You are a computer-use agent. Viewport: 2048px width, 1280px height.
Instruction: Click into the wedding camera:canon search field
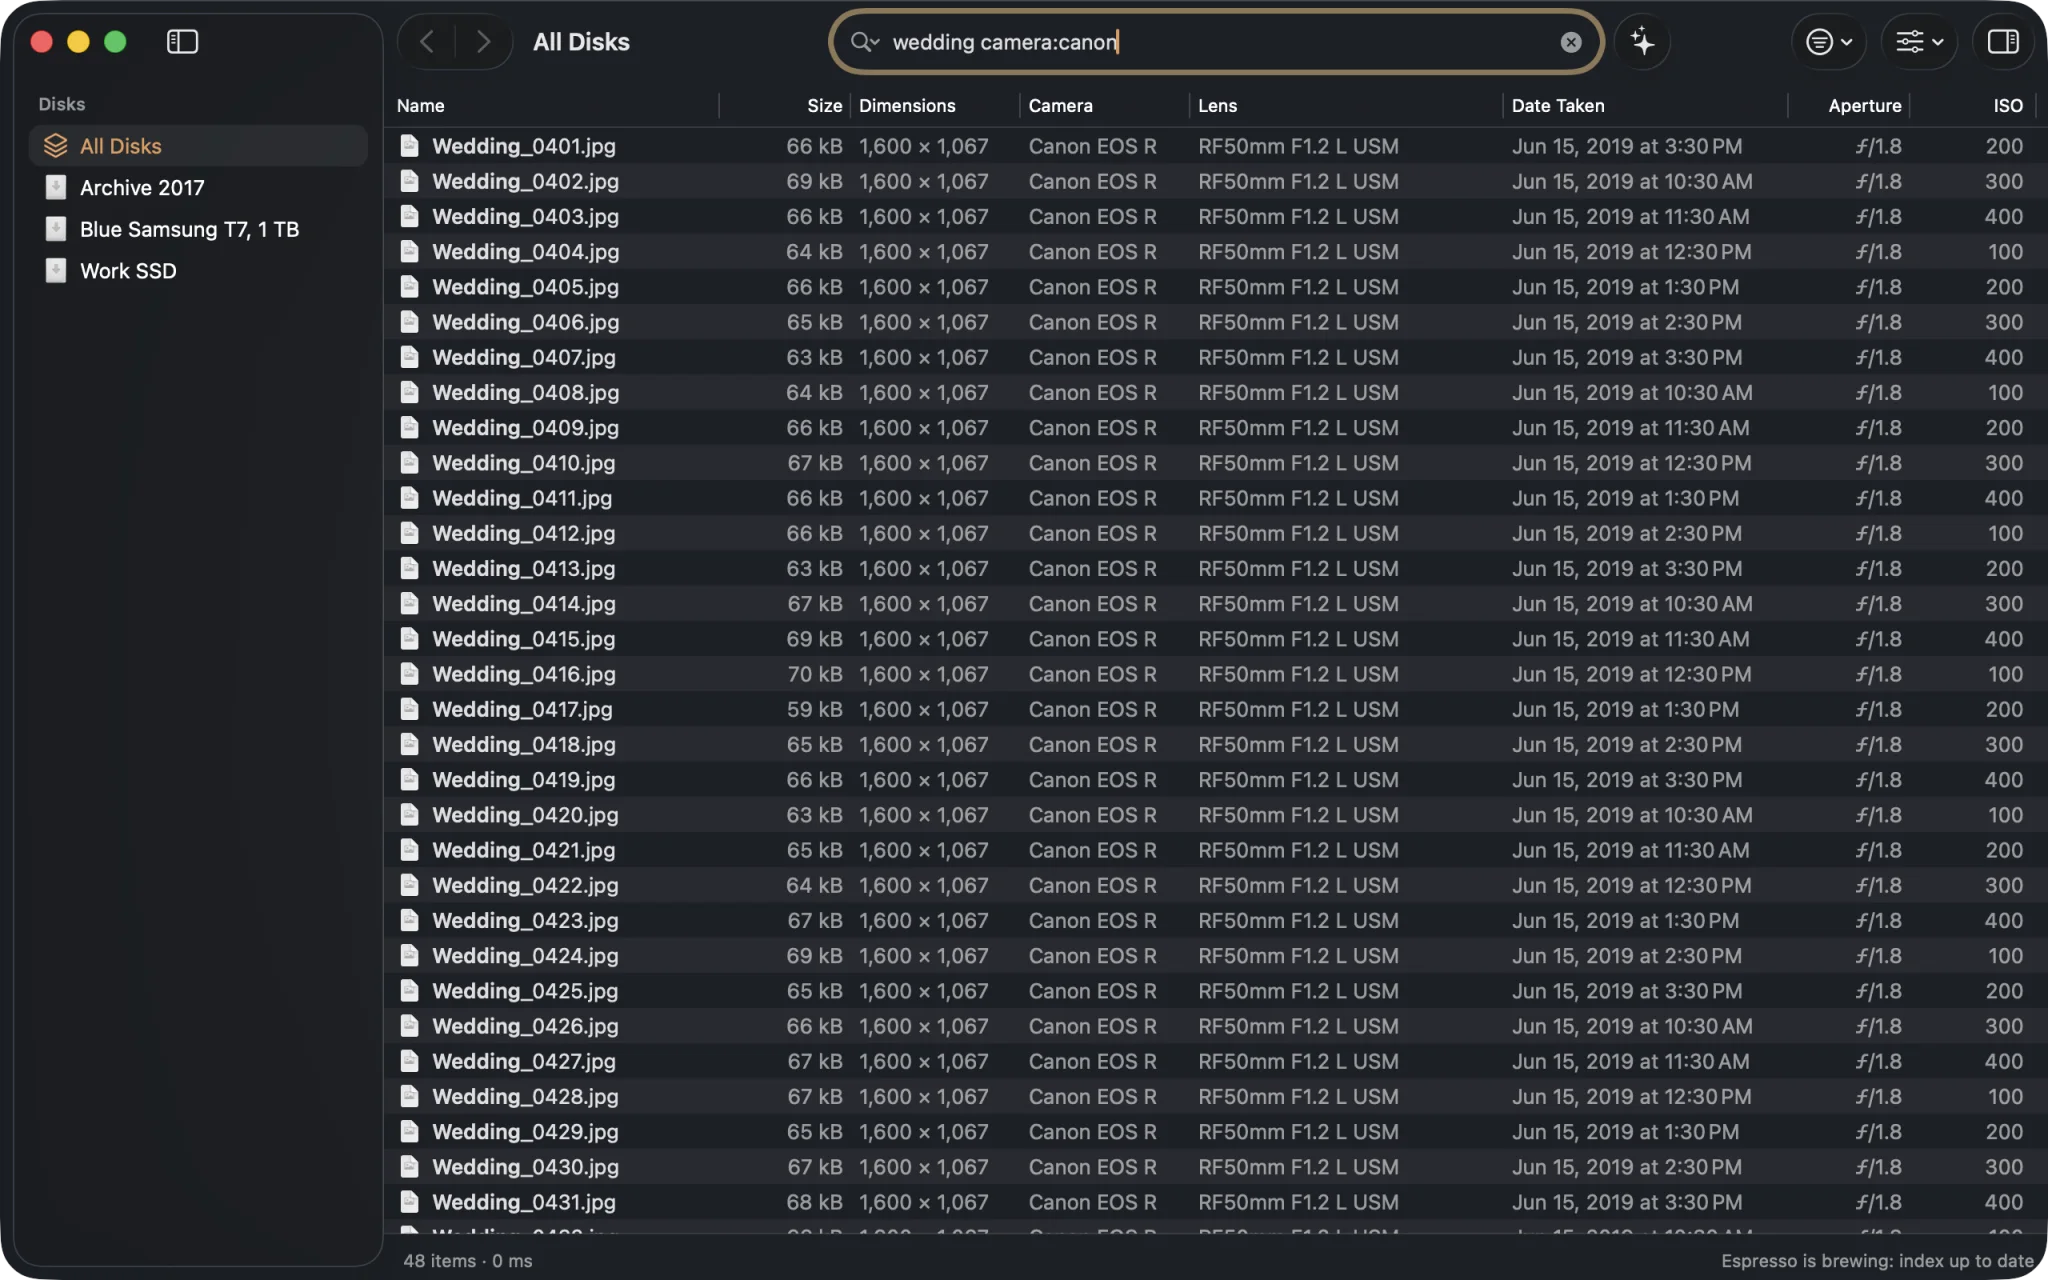[x=1216, y=42]
